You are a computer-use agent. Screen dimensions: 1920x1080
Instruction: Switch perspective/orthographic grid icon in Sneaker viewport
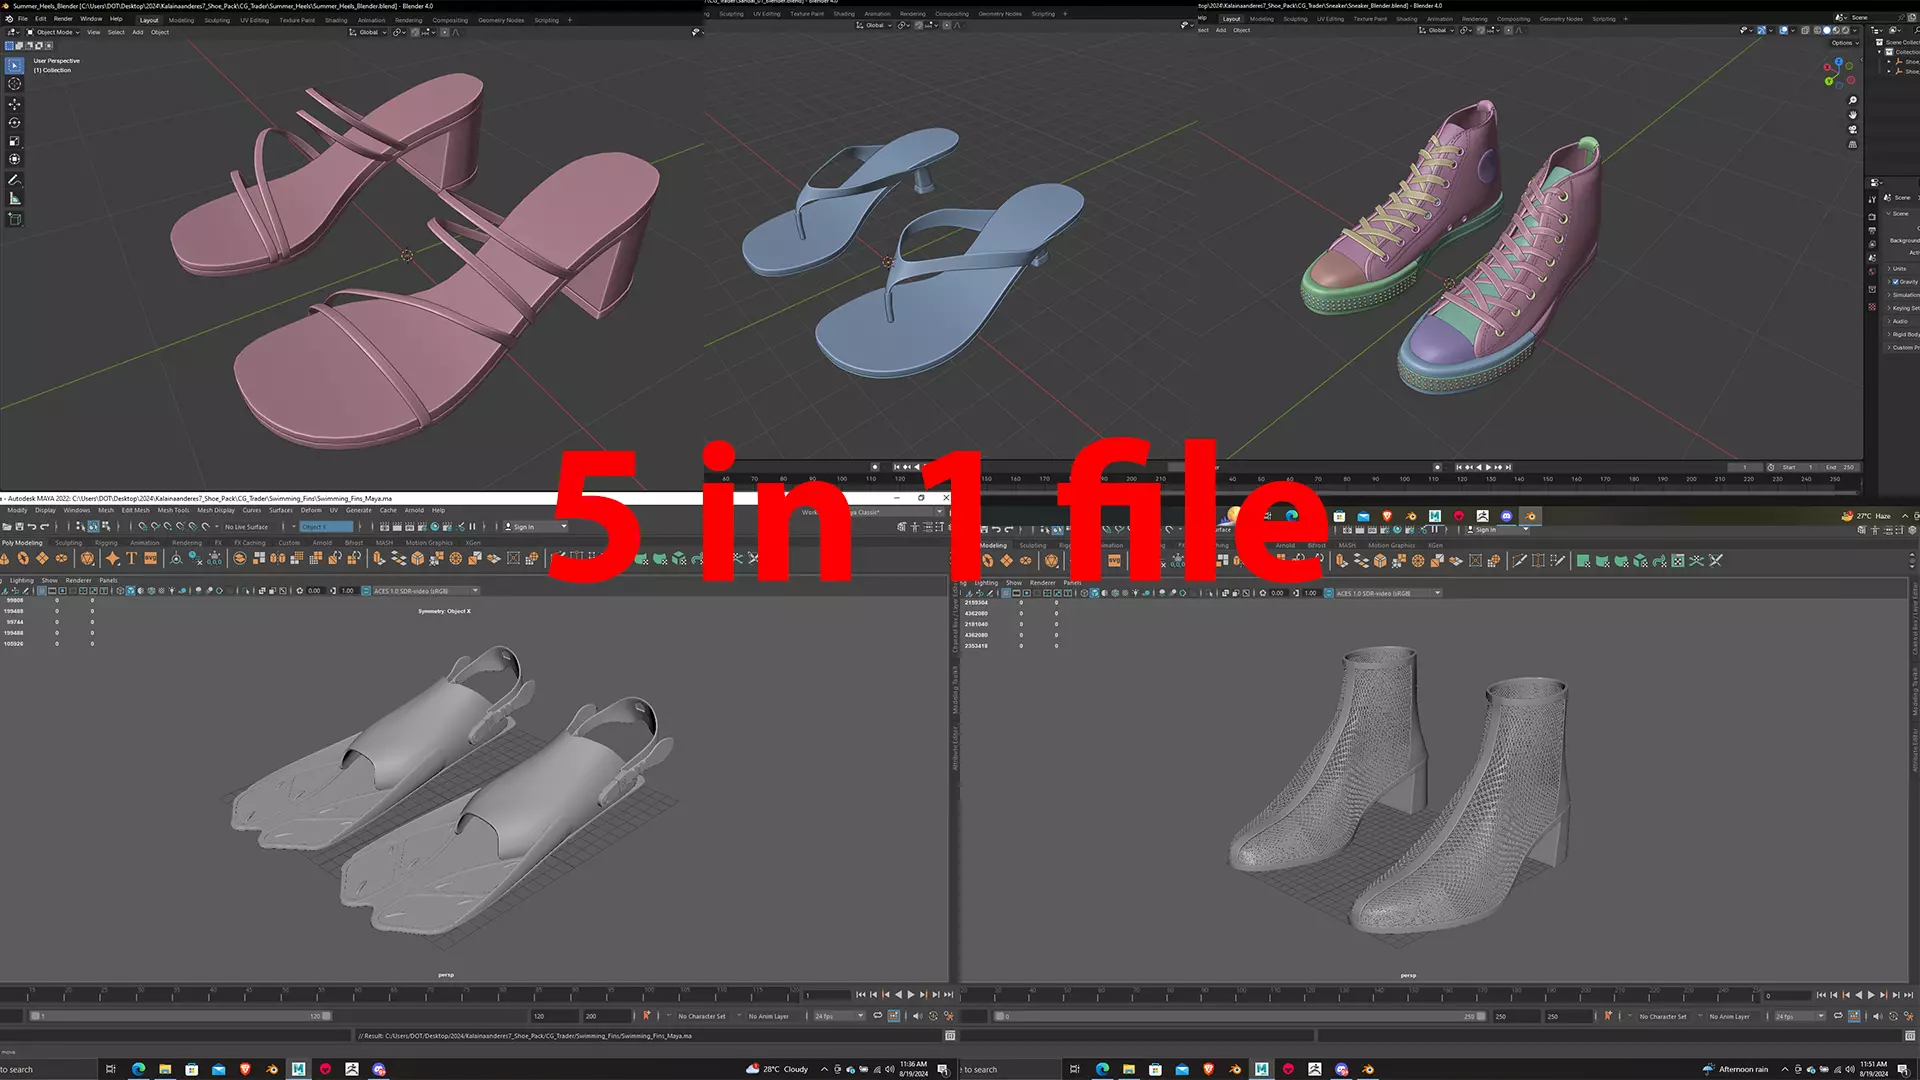tap(1852, 145)
